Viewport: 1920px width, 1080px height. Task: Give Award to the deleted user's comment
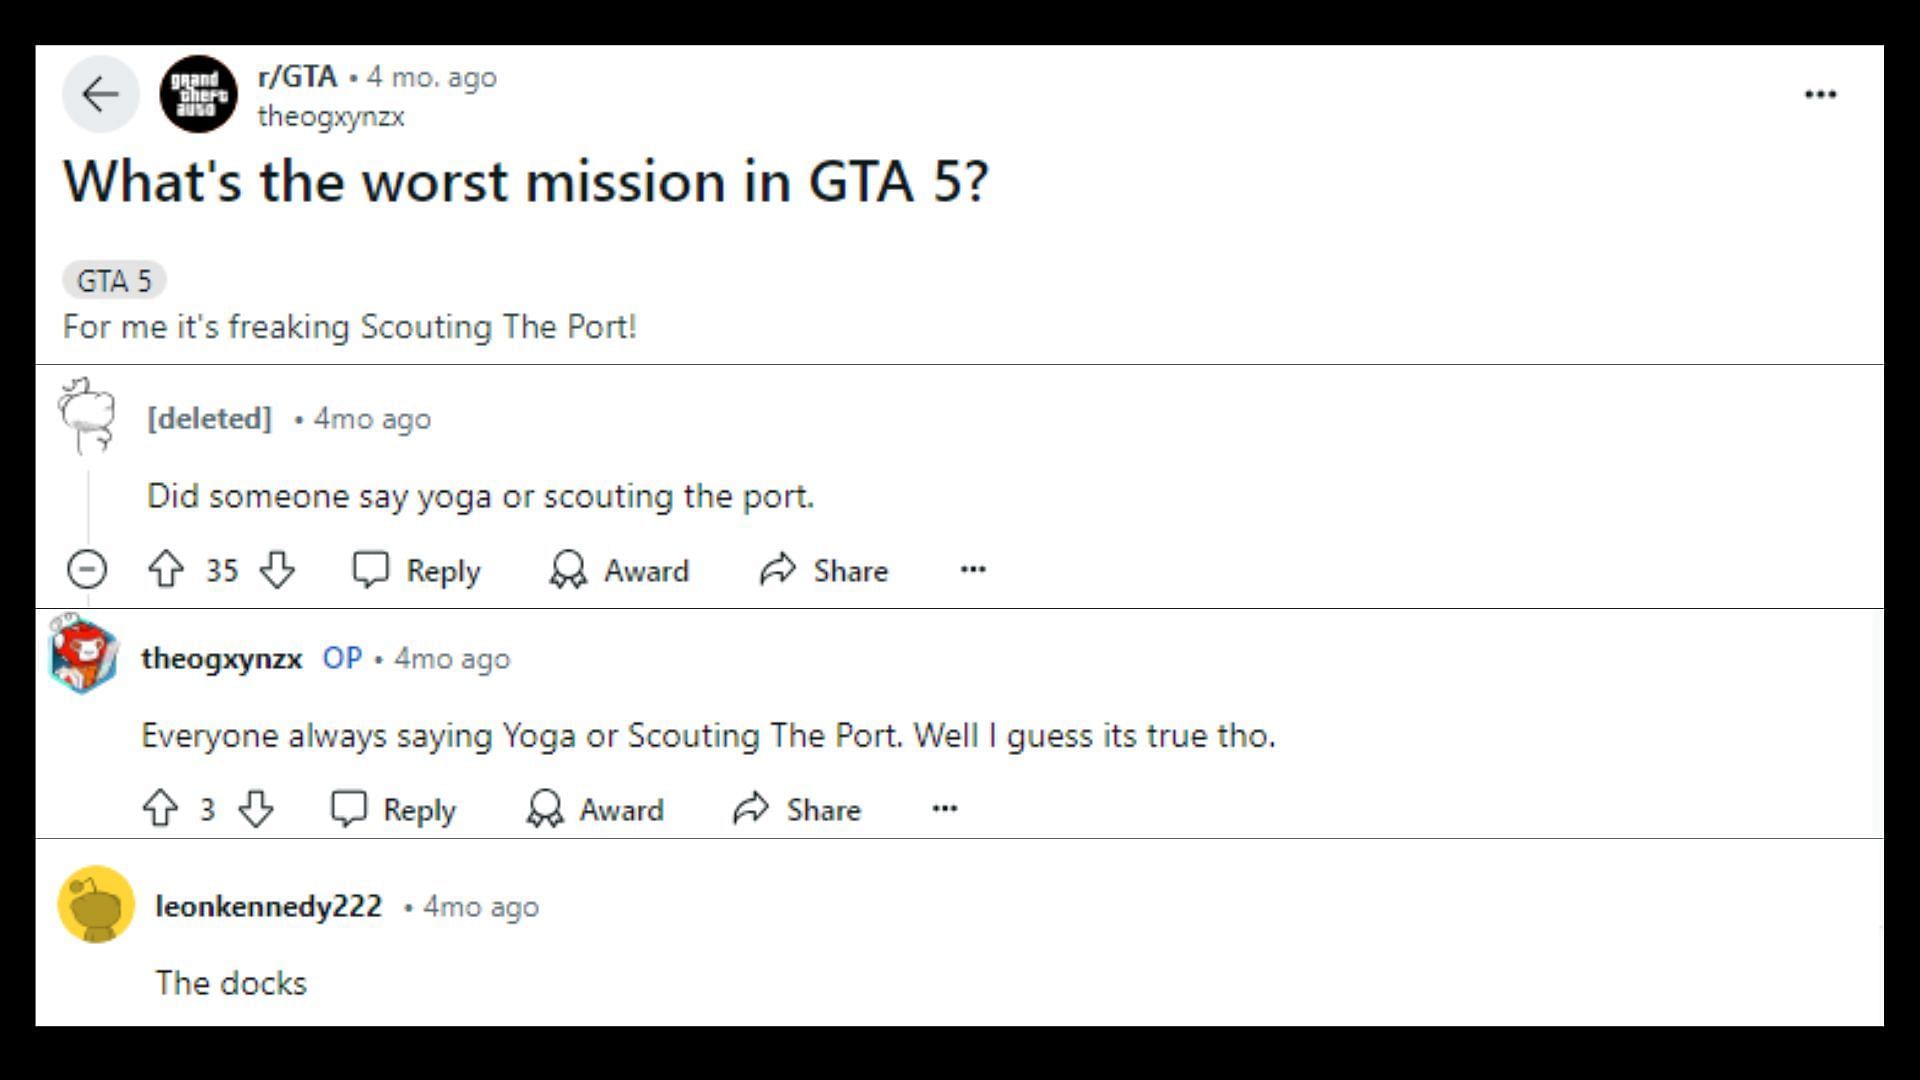click(x=620, y=570)
